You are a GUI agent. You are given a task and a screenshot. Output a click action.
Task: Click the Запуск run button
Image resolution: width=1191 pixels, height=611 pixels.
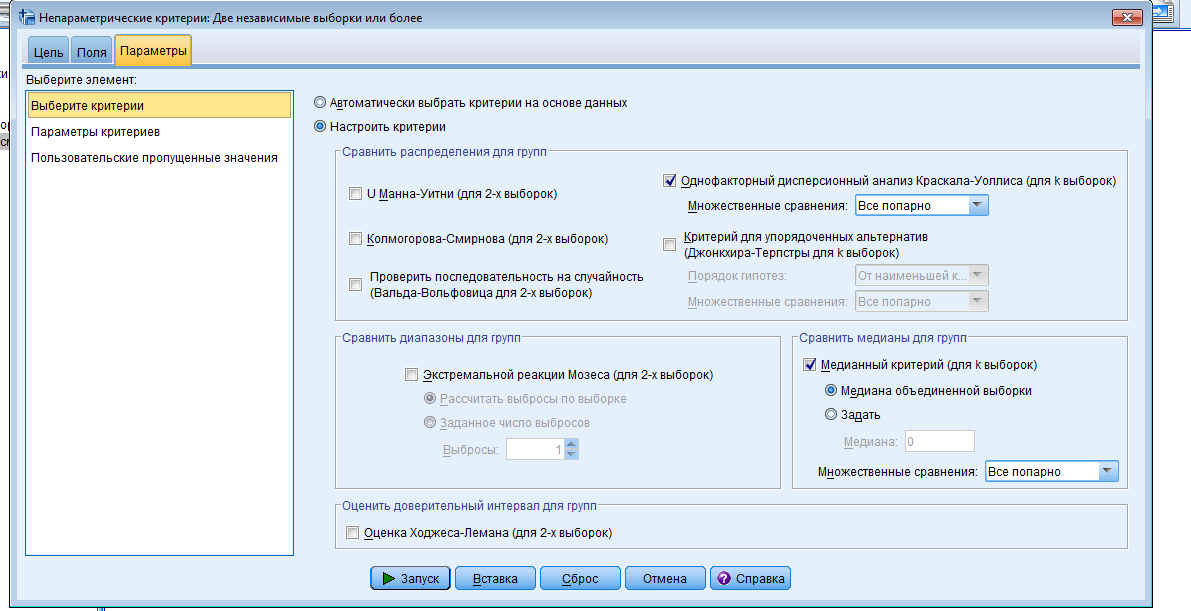coord(410,578)
